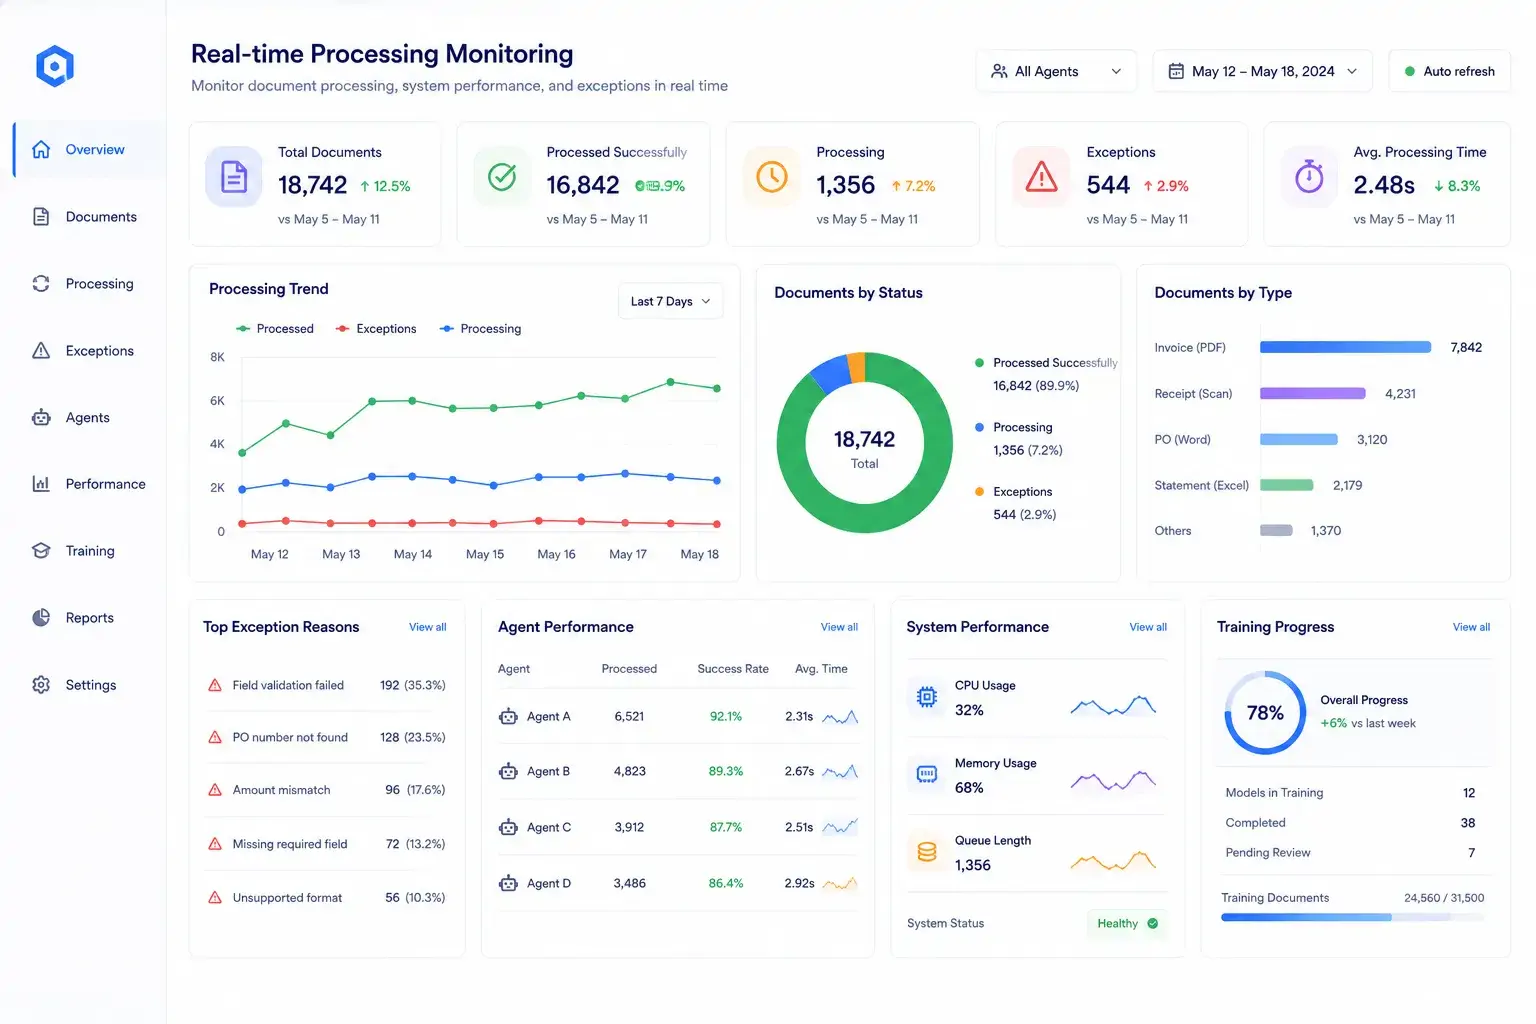Click the CPU Usage sparkline chart
1536x1024 pixels.
tap(1113, 704)
